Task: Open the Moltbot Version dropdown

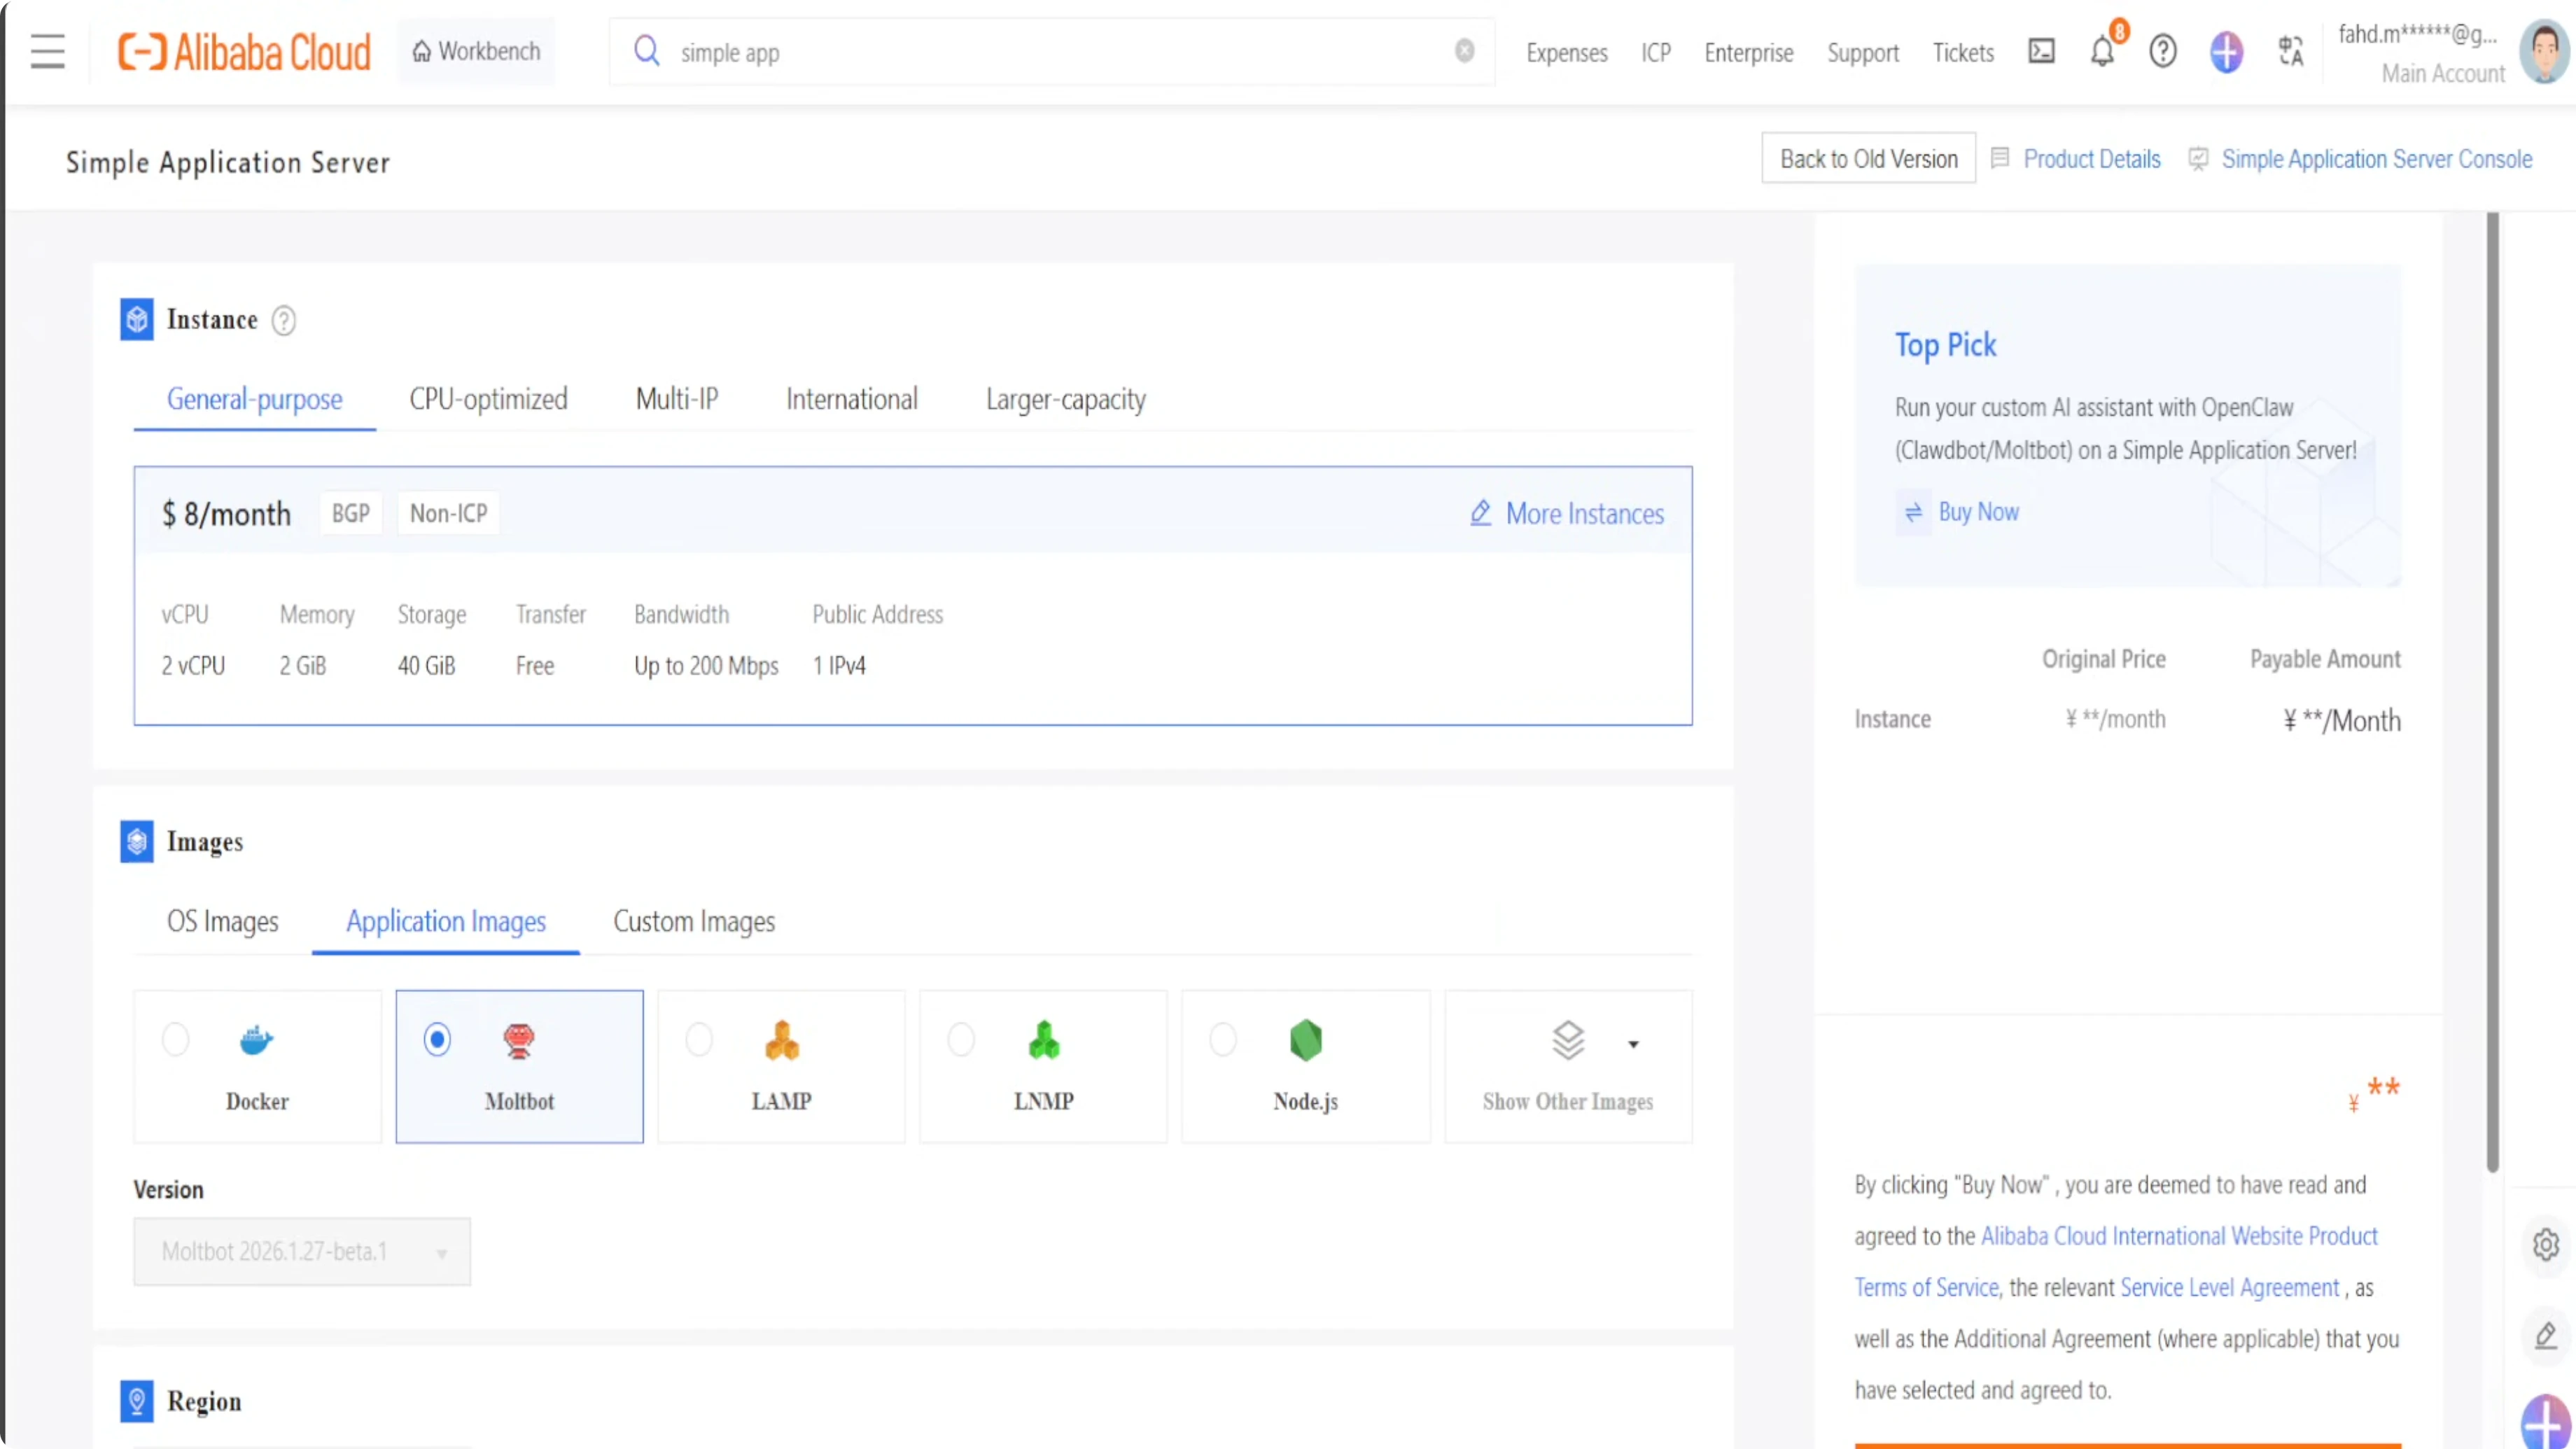Action: point(302,1252)
